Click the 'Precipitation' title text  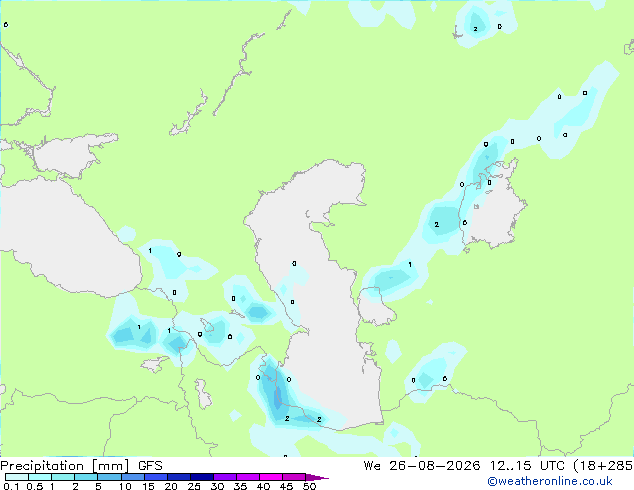point(42,466)
